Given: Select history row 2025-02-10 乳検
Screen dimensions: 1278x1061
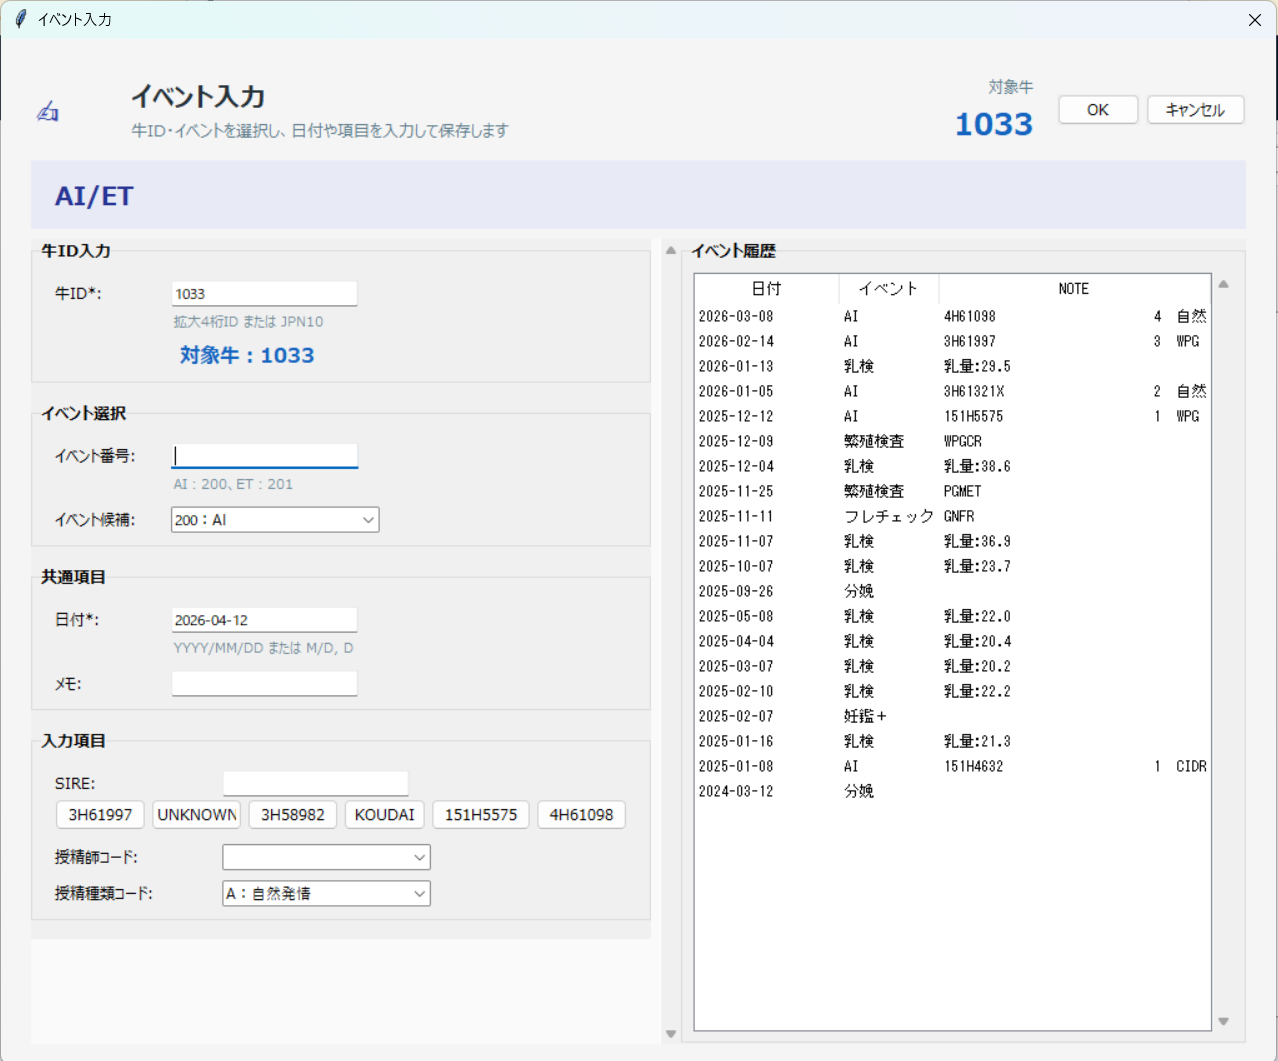Looking at the screenshot, I should (952, 691).
